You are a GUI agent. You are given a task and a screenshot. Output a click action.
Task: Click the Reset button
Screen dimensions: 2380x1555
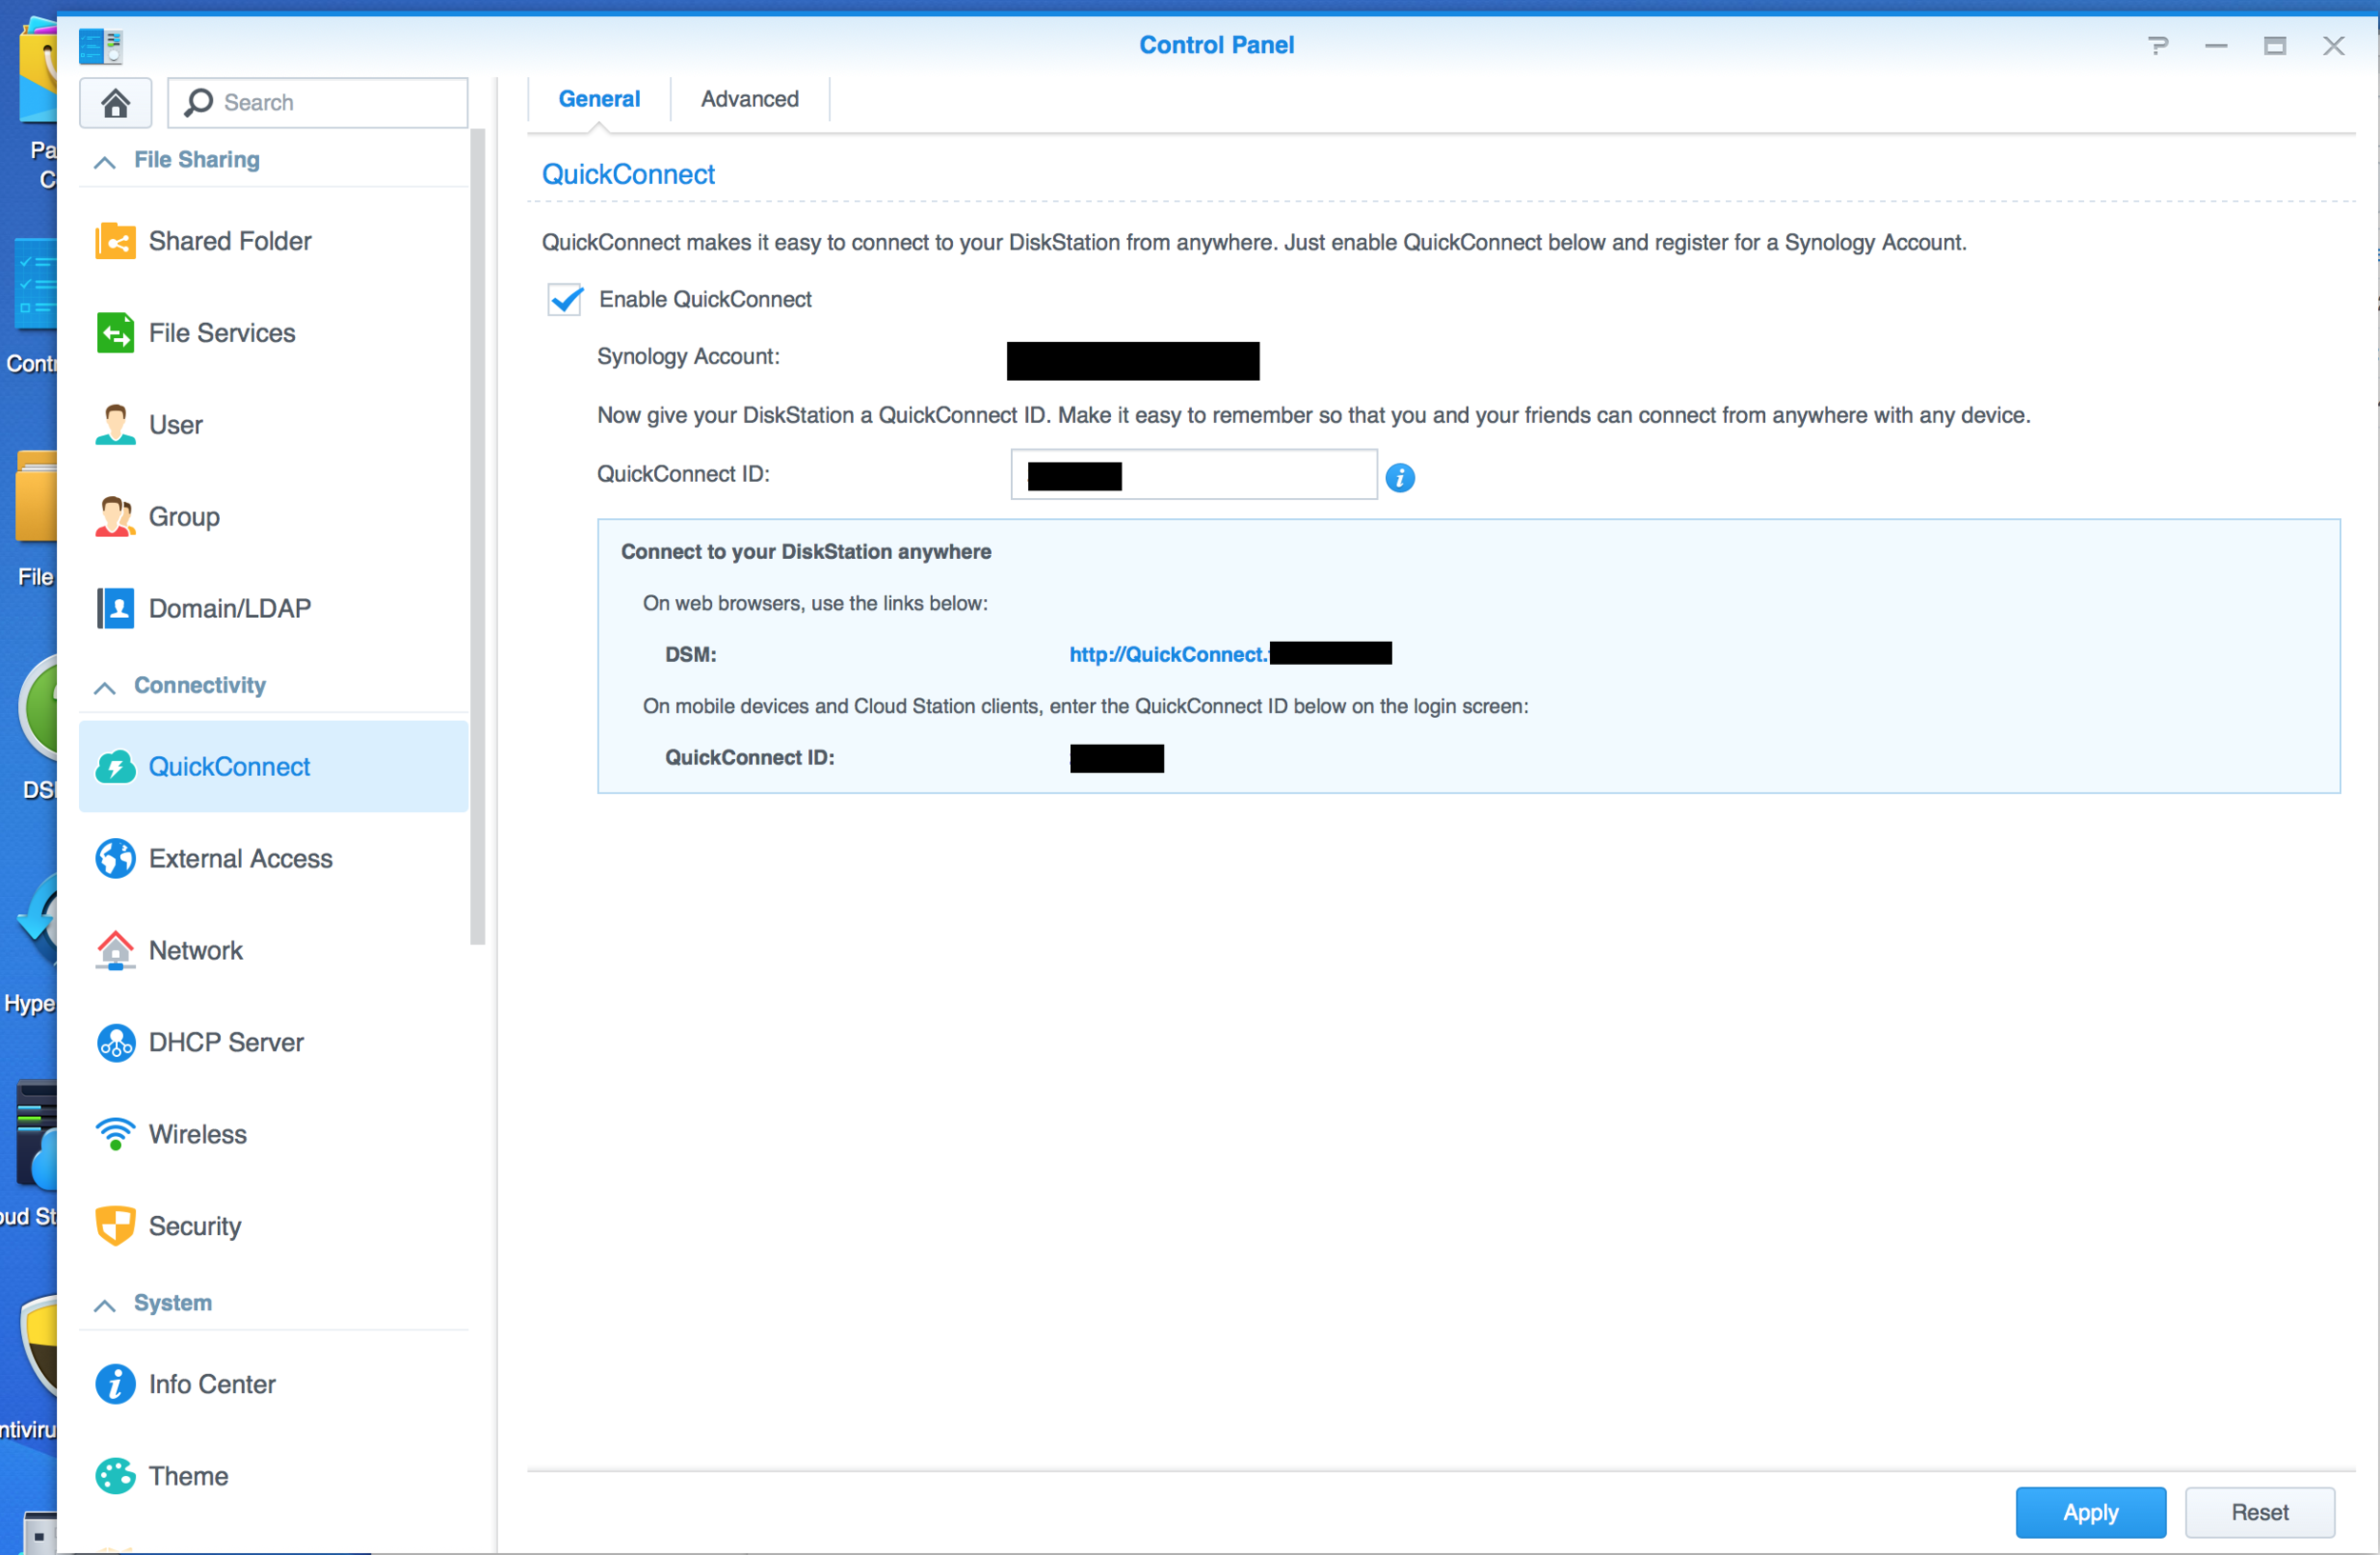pyautogui.click(x=2259, y=1512)
